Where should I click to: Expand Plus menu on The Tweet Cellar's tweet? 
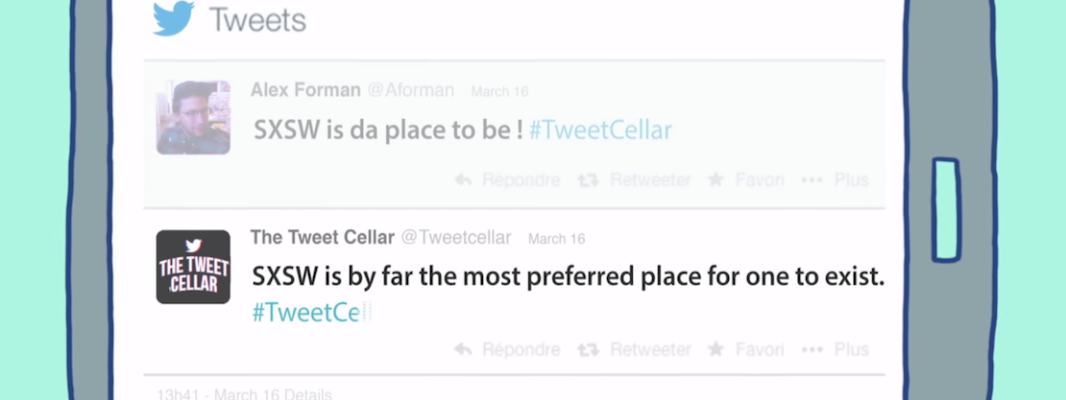click(836, 350)
